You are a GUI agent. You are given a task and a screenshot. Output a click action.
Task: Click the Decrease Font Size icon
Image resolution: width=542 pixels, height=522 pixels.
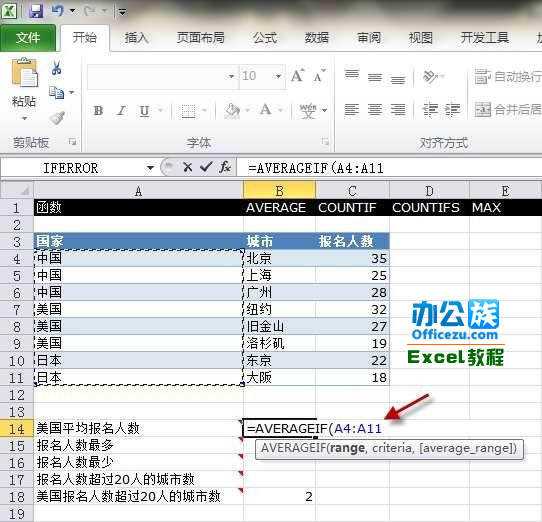[319, 76]
